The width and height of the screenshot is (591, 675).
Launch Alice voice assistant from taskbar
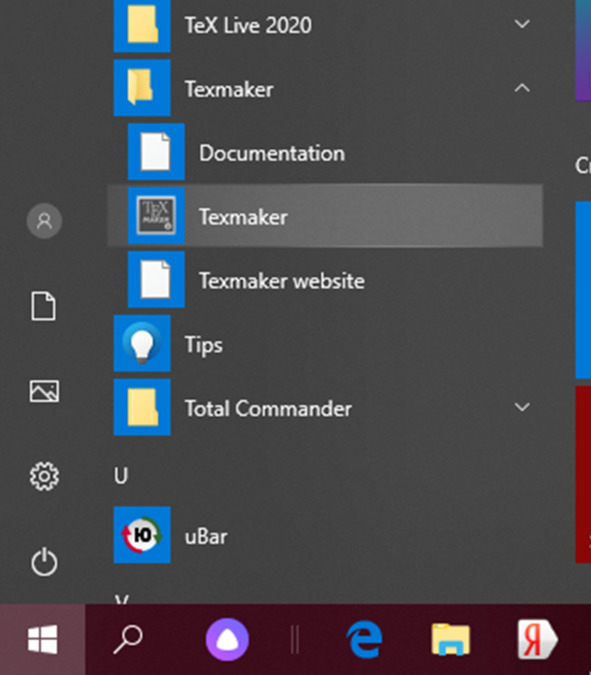227,639
